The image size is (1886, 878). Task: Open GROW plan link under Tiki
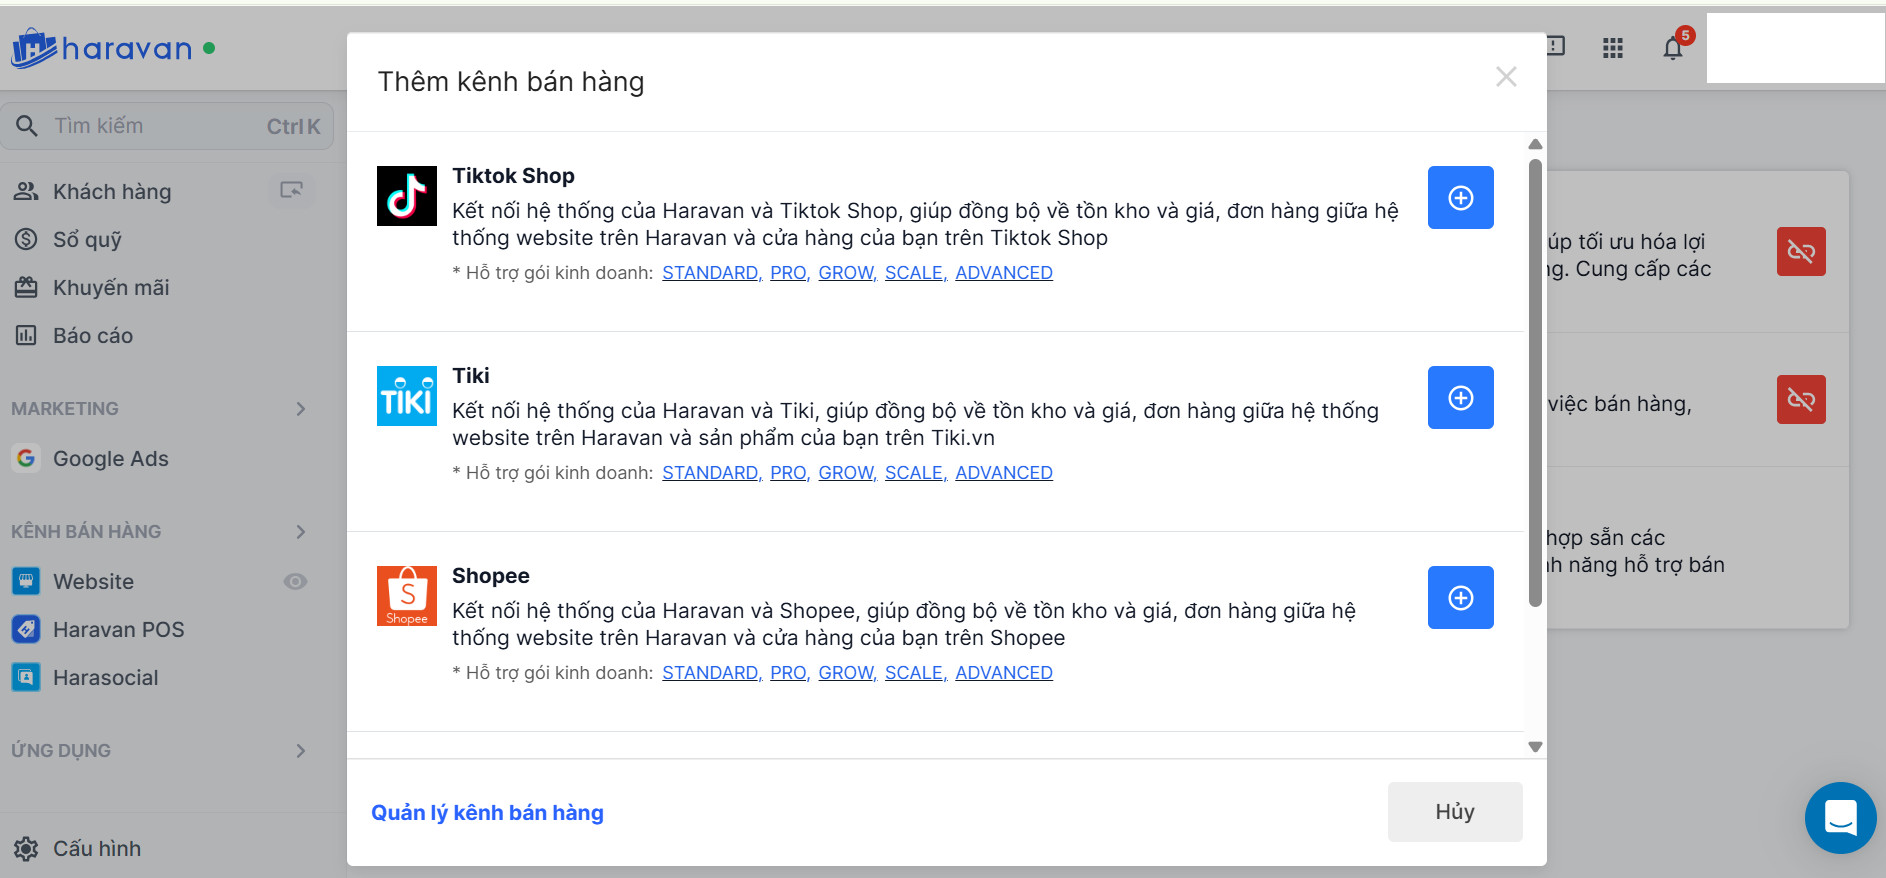(848, 473)
